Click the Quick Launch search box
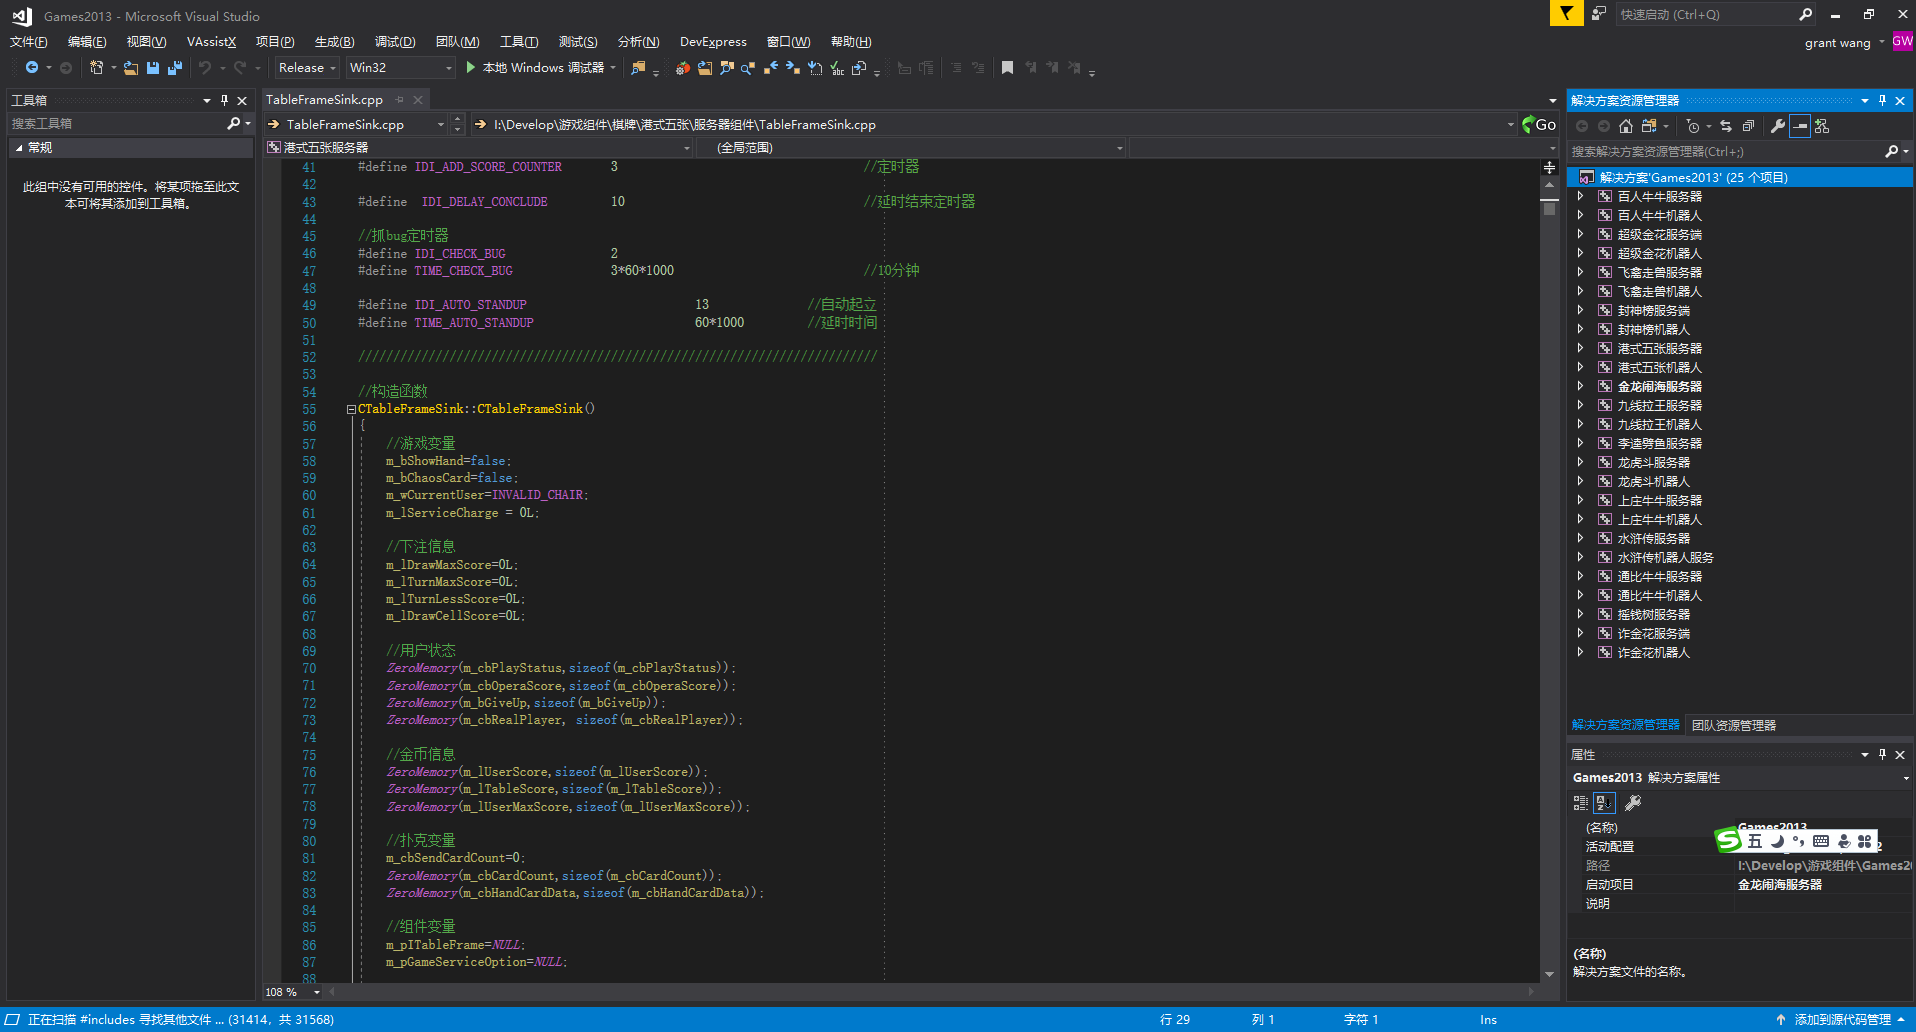Screen dimensions: 1916x1032 [x=1706, y=14]
